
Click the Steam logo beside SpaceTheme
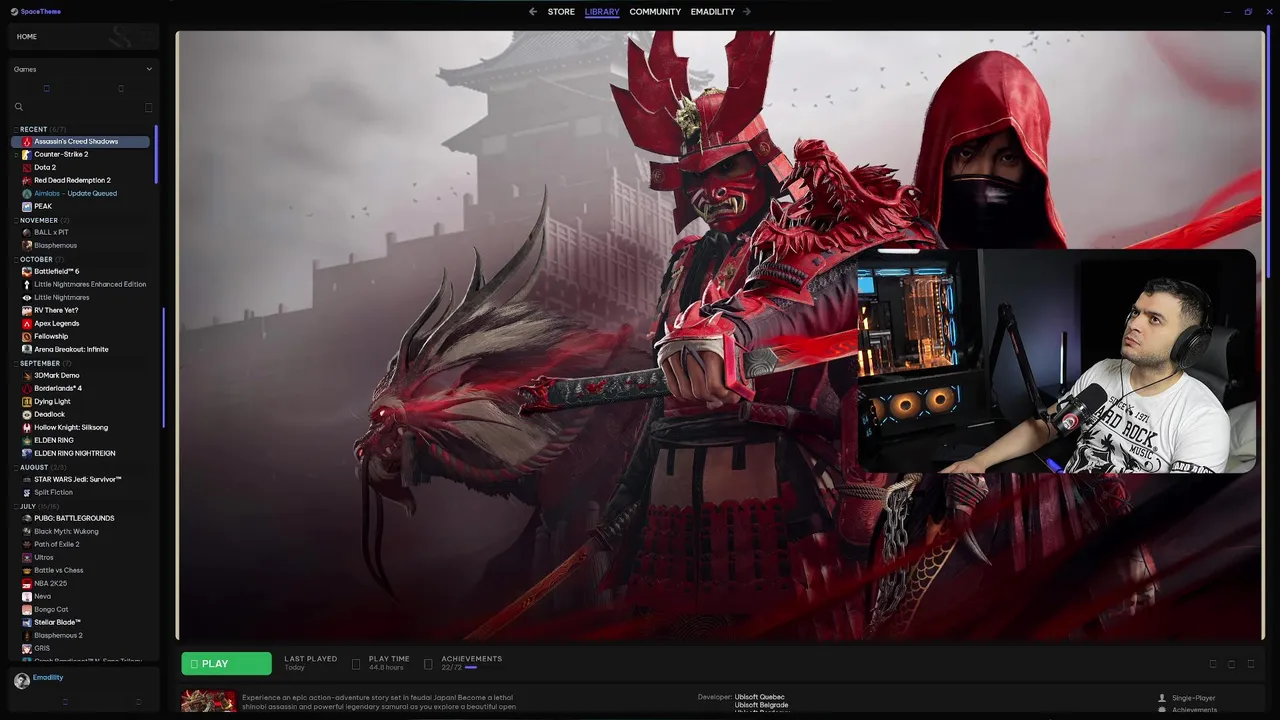point(14,12)
